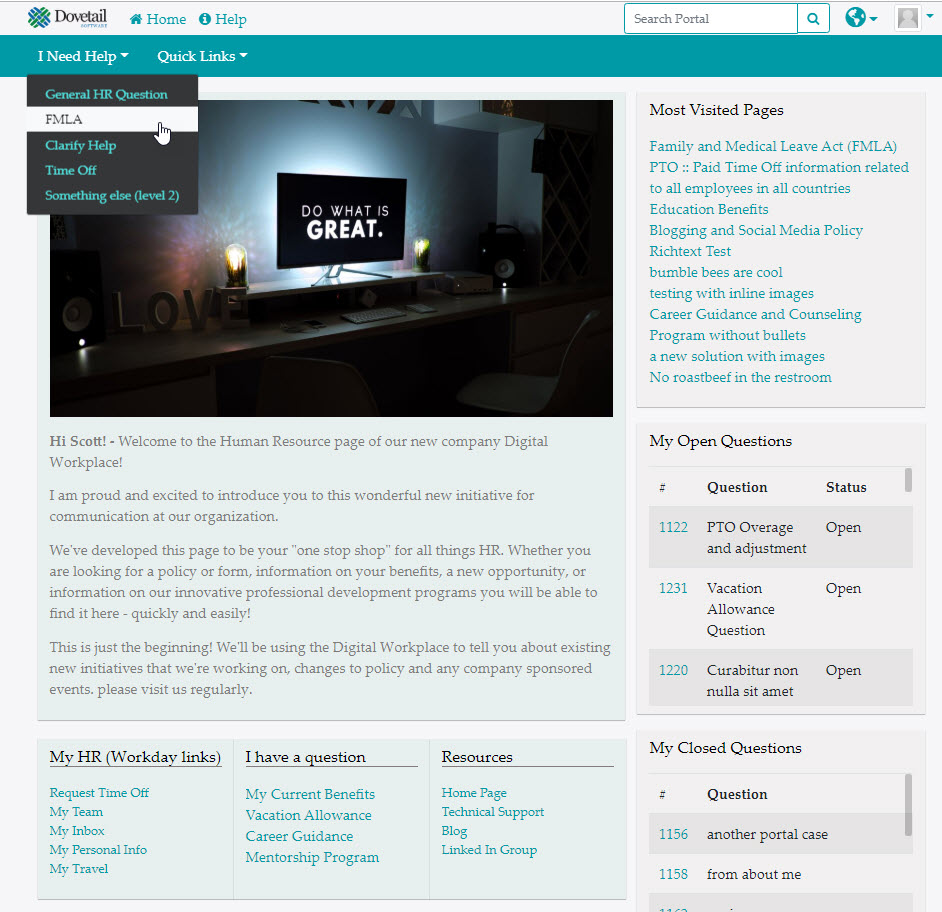Click the Request Time Off link
This screenshot has height=912, width=942.
[99, 793]
